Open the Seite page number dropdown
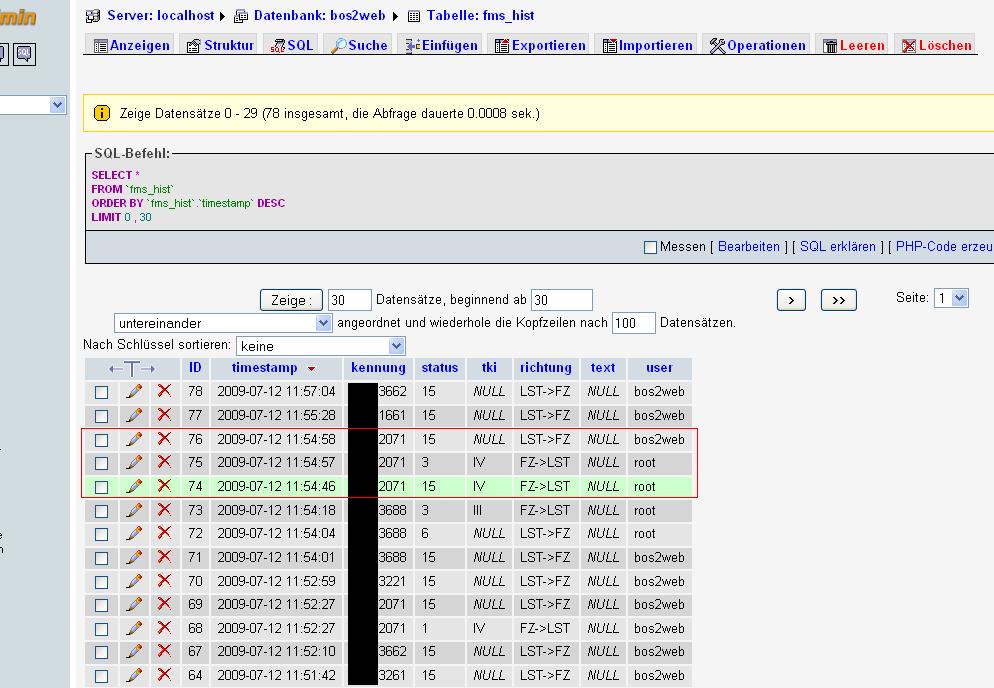The image size is (994, 688). tap(951, 298)
